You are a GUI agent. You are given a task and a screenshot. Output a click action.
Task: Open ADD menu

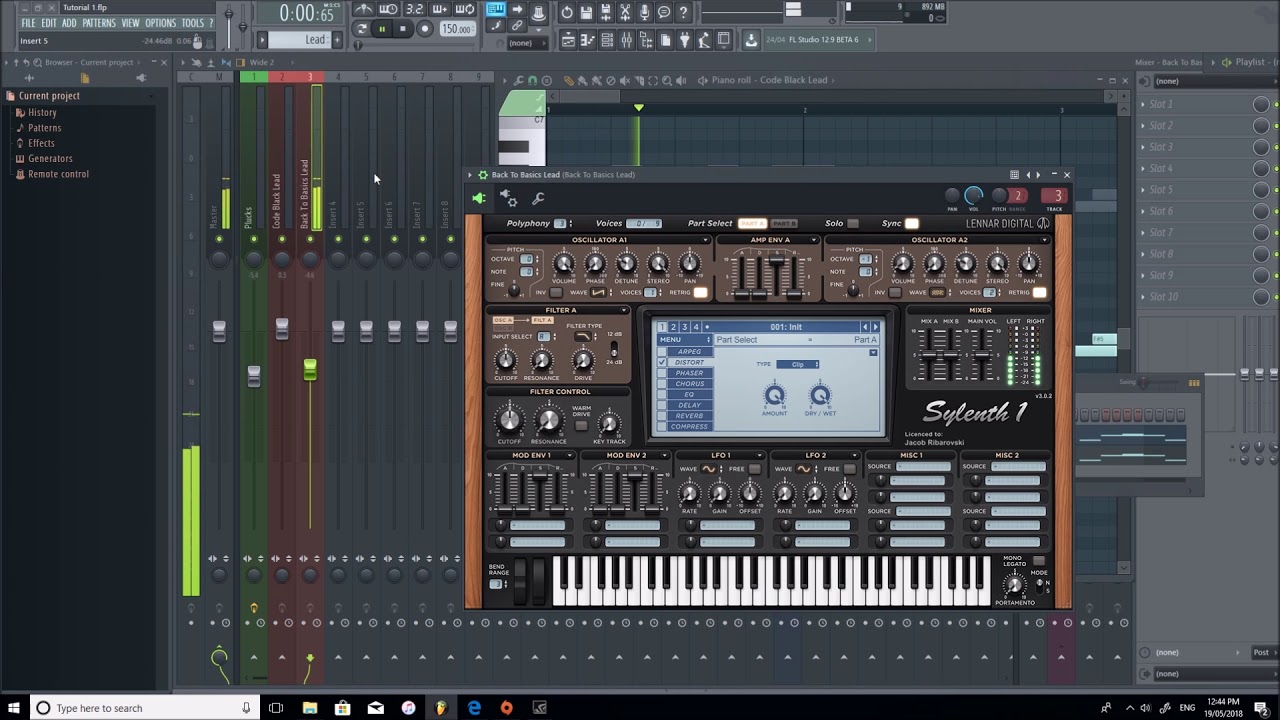click(x=69, y=23)
